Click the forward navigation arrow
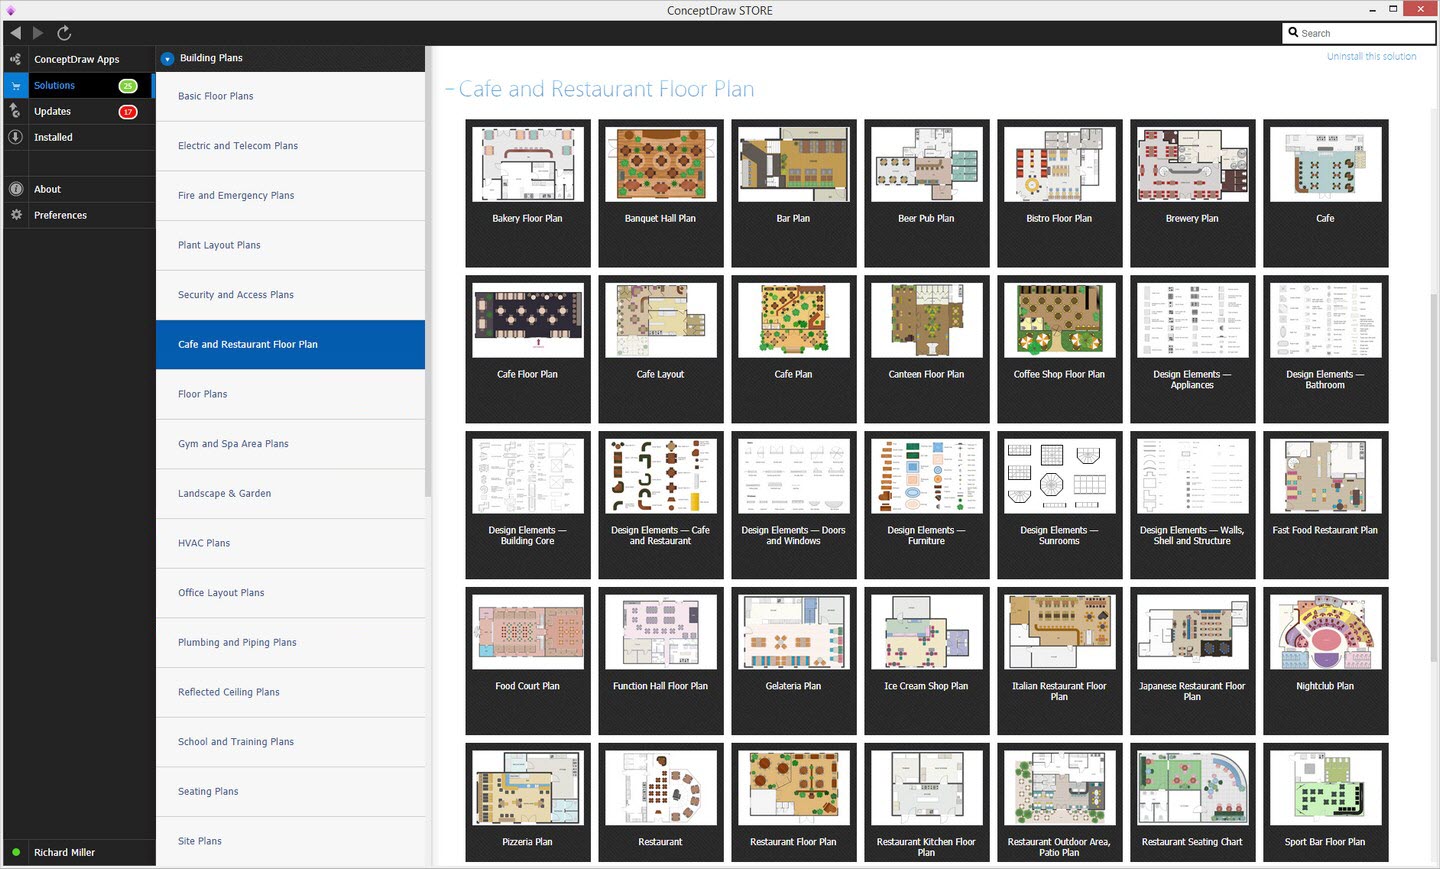Viewport: 1440px width, 869px height. coord(38,33)
